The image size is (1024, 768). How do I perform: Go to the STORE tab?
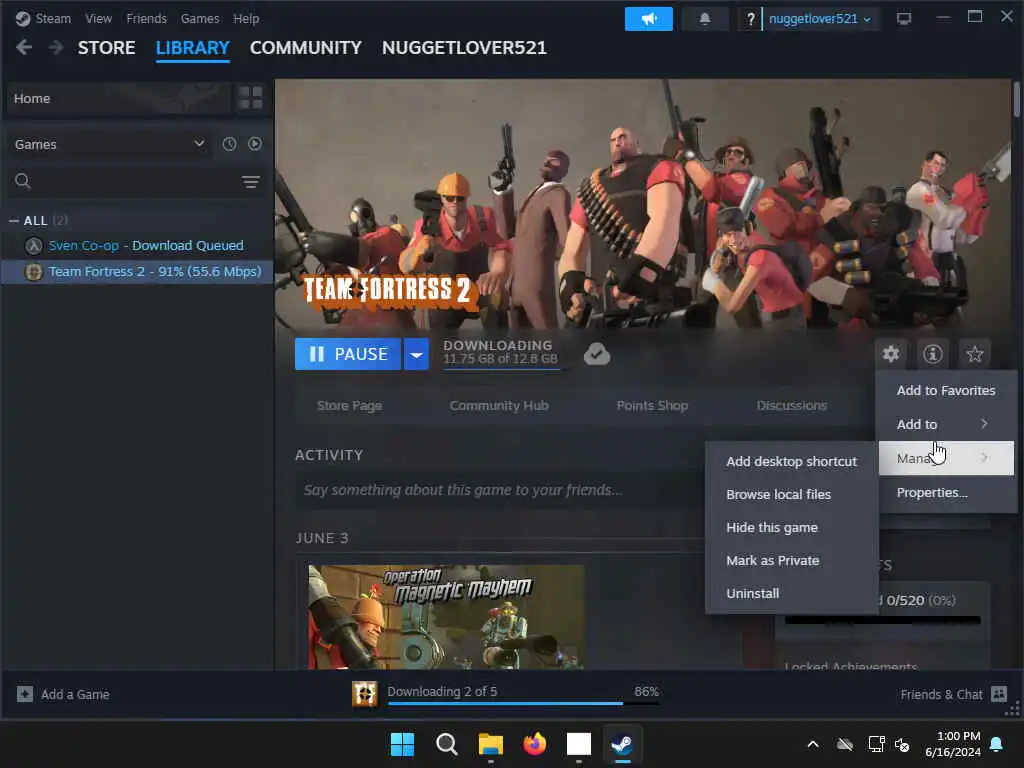tap(106, 48)
